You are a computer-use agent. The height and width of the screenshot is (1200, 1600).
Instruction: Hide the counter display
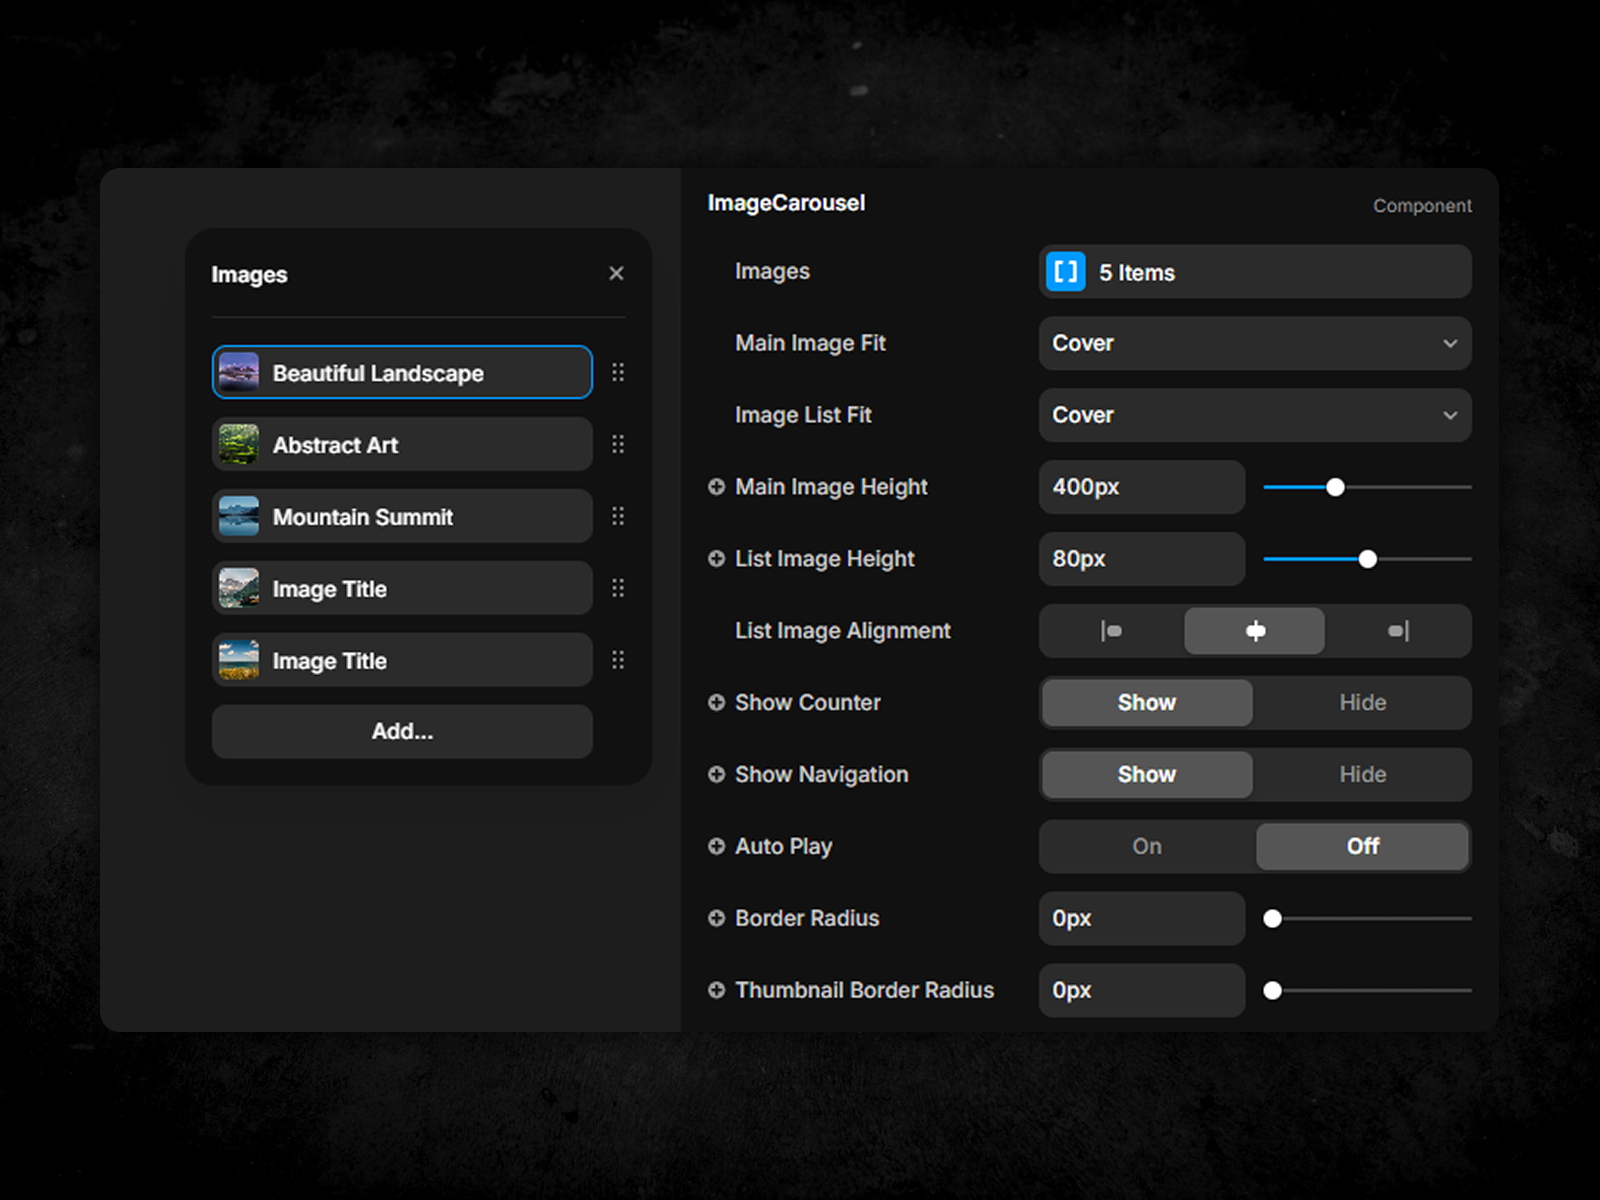(1362, 703)
